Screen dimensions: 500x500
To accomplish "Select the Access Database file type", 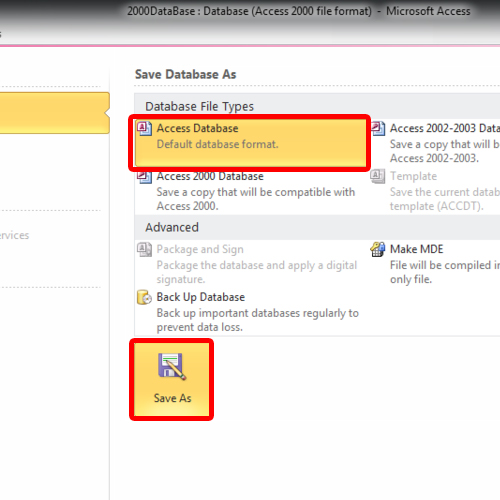I will [250, 143].
